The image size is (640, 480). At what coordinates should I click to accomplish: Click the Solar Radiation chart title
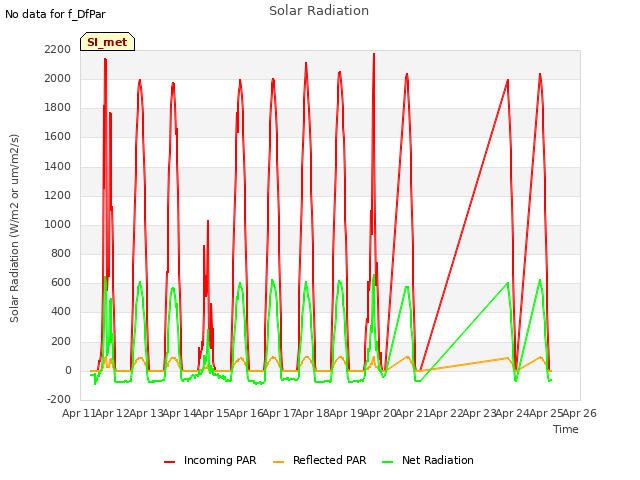tap(319, 11)
